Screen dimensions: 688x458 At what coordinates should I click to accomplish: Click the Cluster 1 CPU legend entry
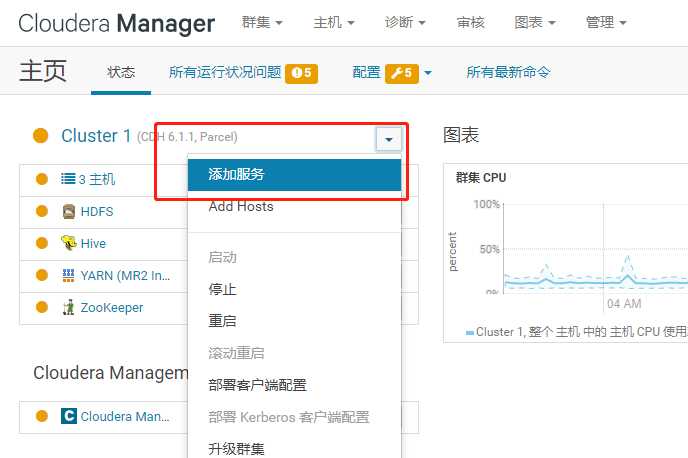click(x=577, y=332)
